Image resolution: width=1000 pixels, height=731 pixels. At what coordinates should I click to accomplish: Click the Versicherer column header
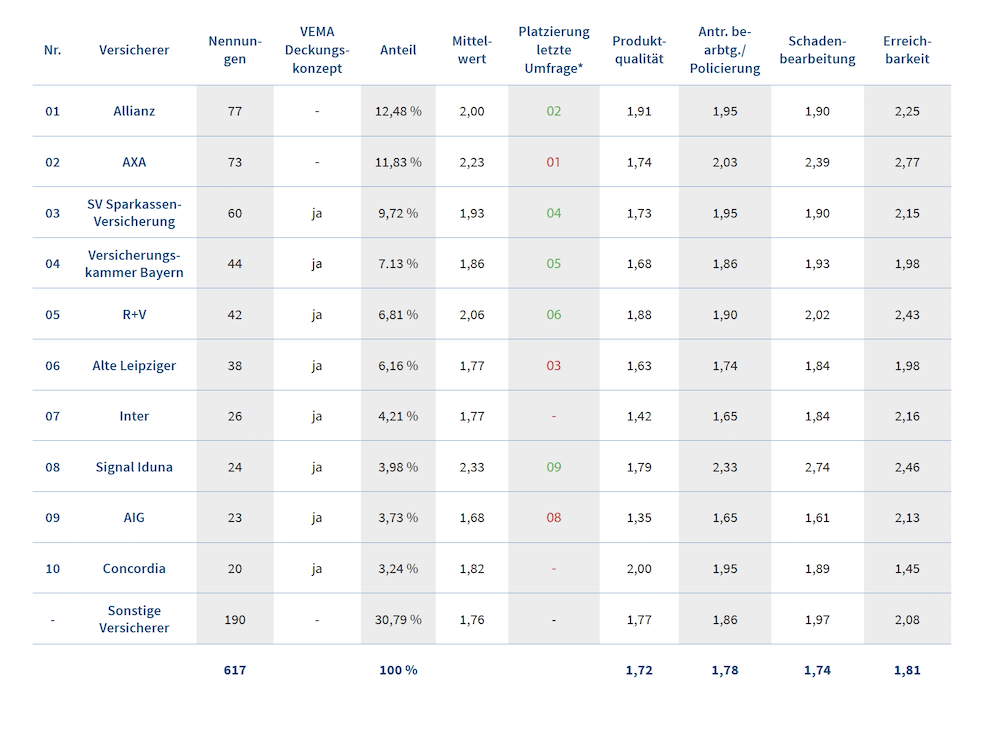point(134,50)
